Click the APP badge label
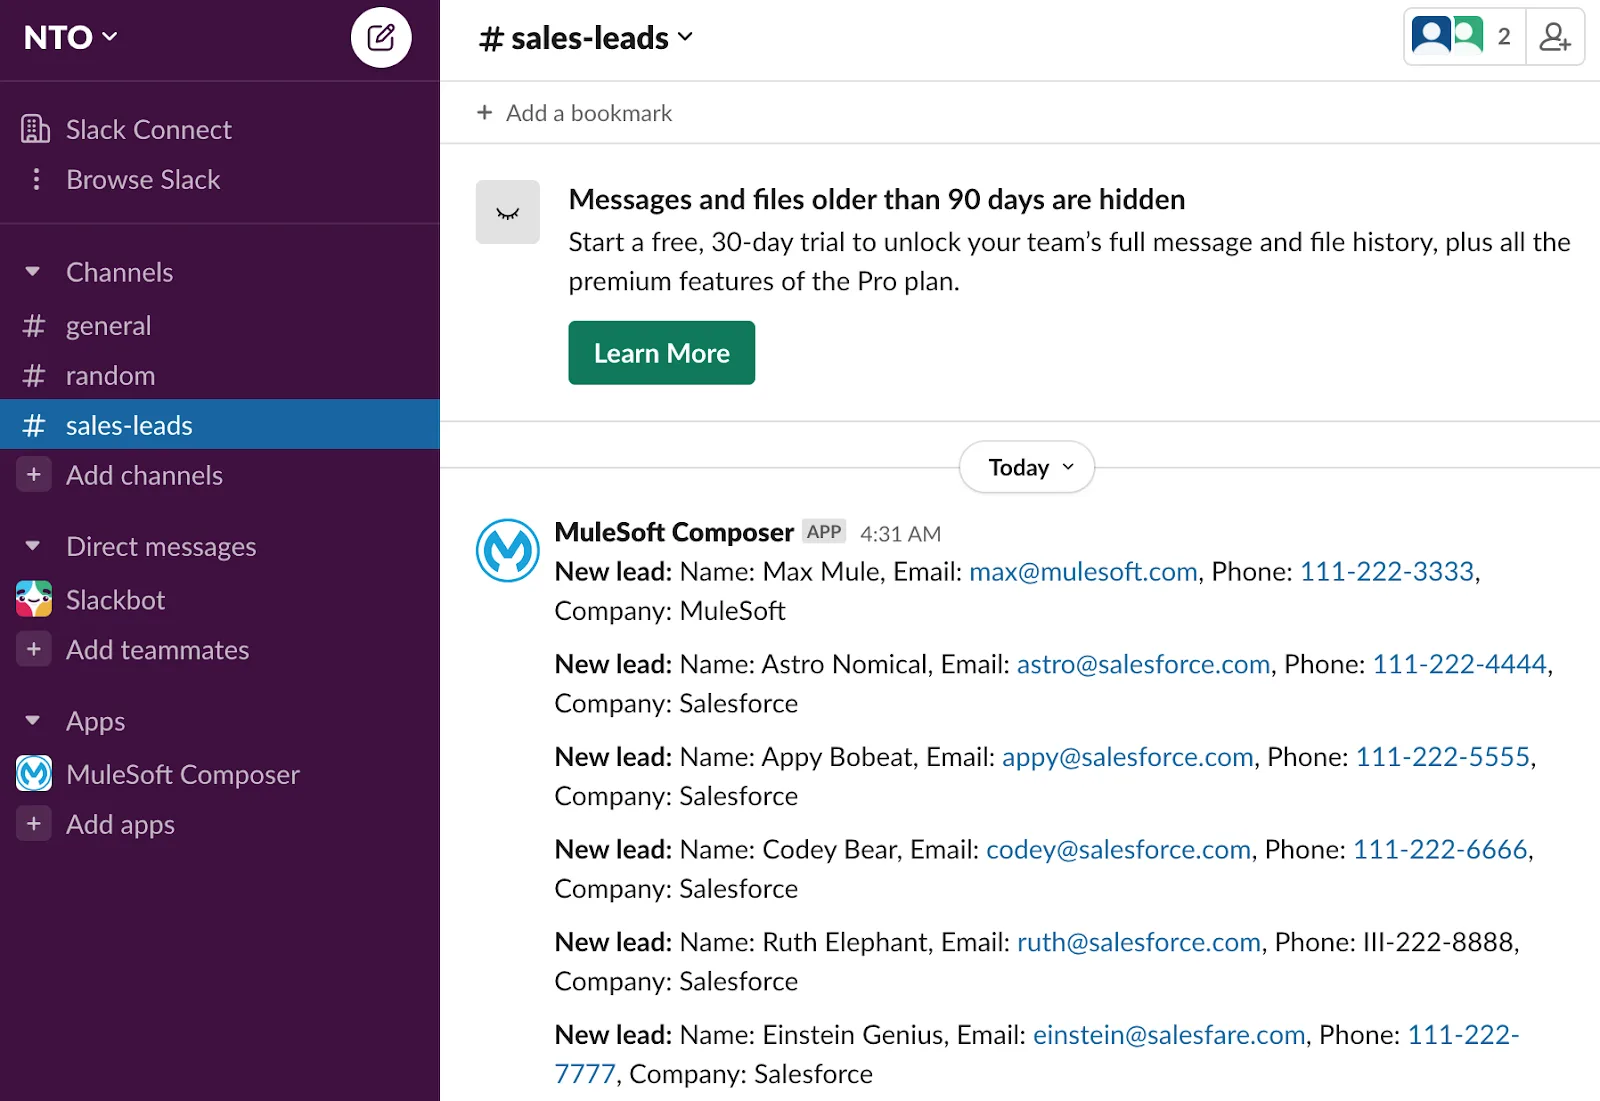The image size is (1600, 1101). pos(824,532)
